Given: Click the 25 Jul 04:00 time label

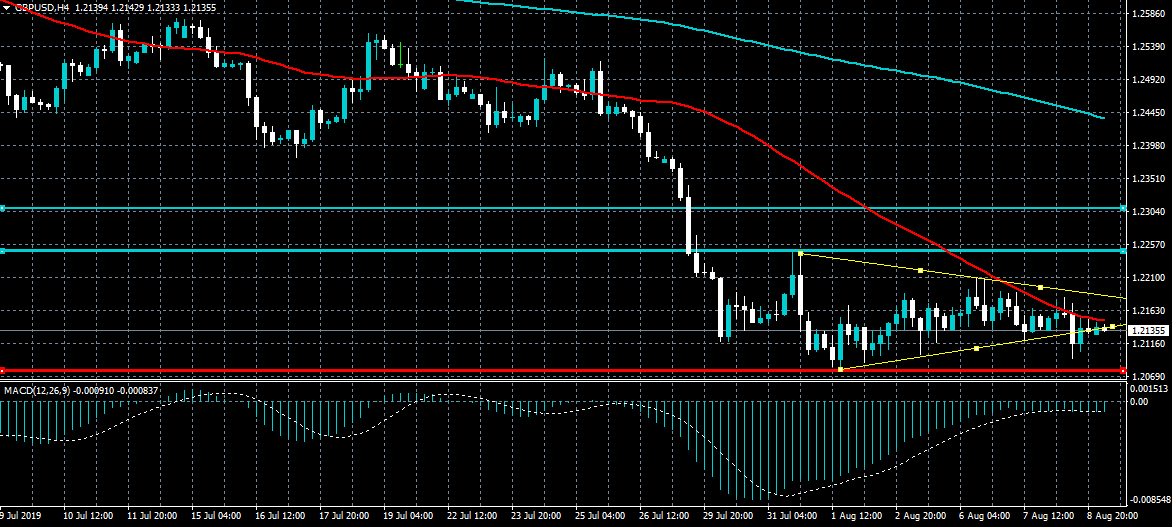Looking at the screenshot, I should pos(601,516).
